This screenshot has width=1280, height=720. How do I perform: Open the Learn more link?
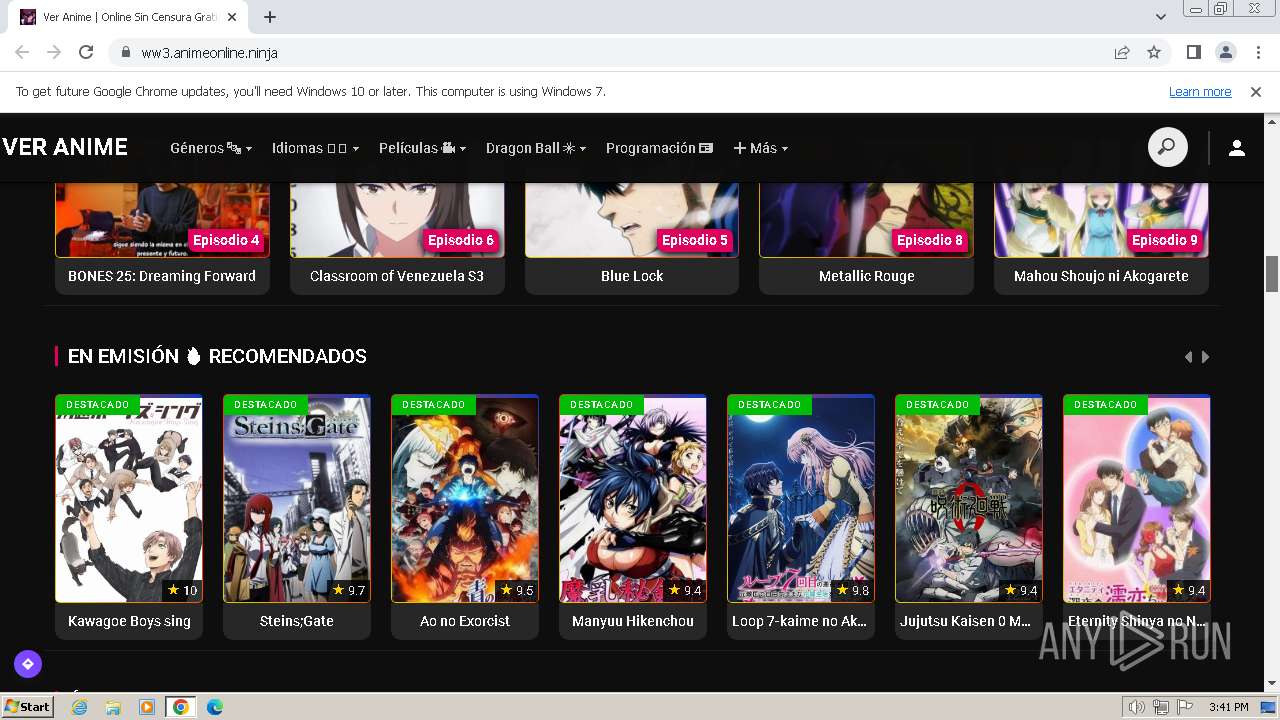point(1200,91)
